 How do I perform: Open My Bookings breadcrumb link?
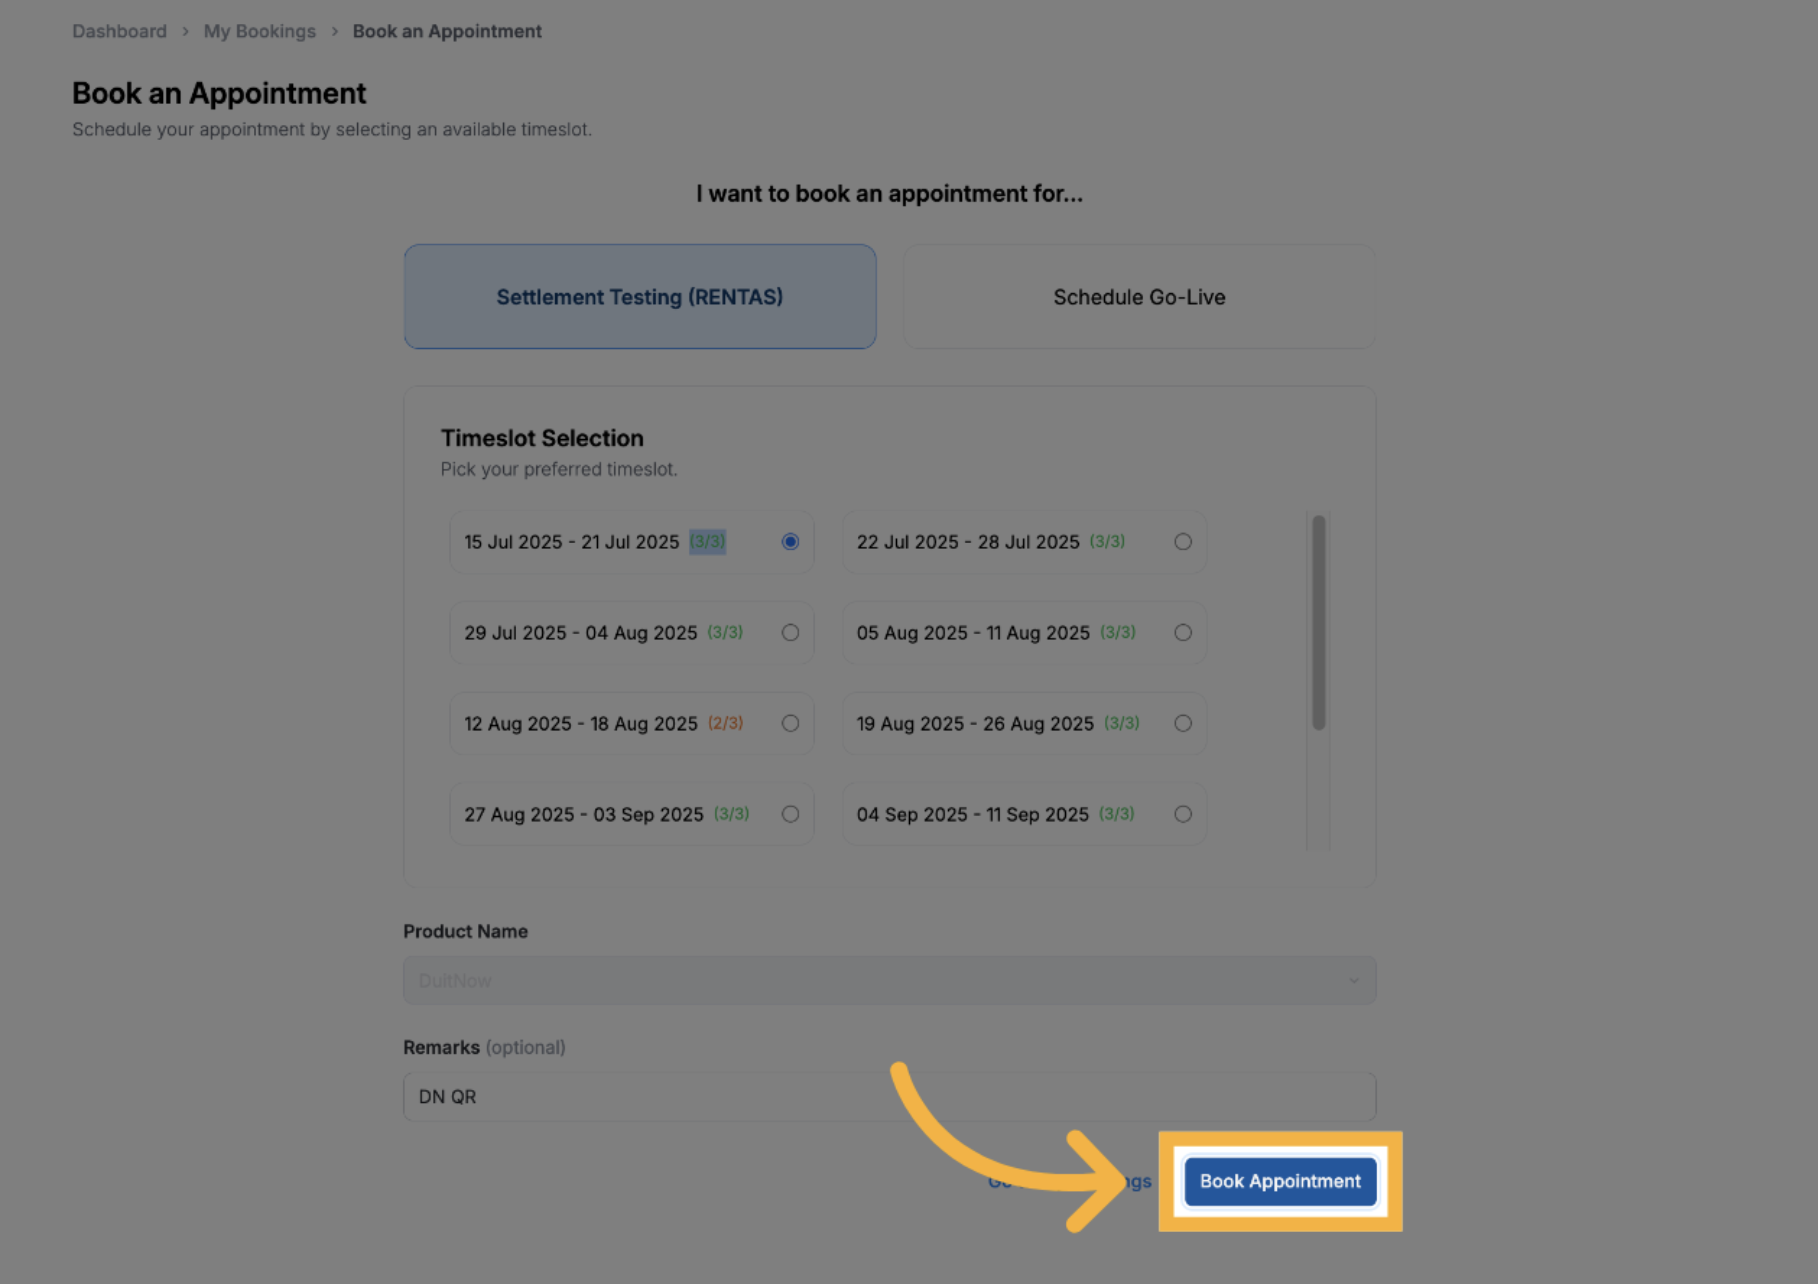[x=259, y=31]
